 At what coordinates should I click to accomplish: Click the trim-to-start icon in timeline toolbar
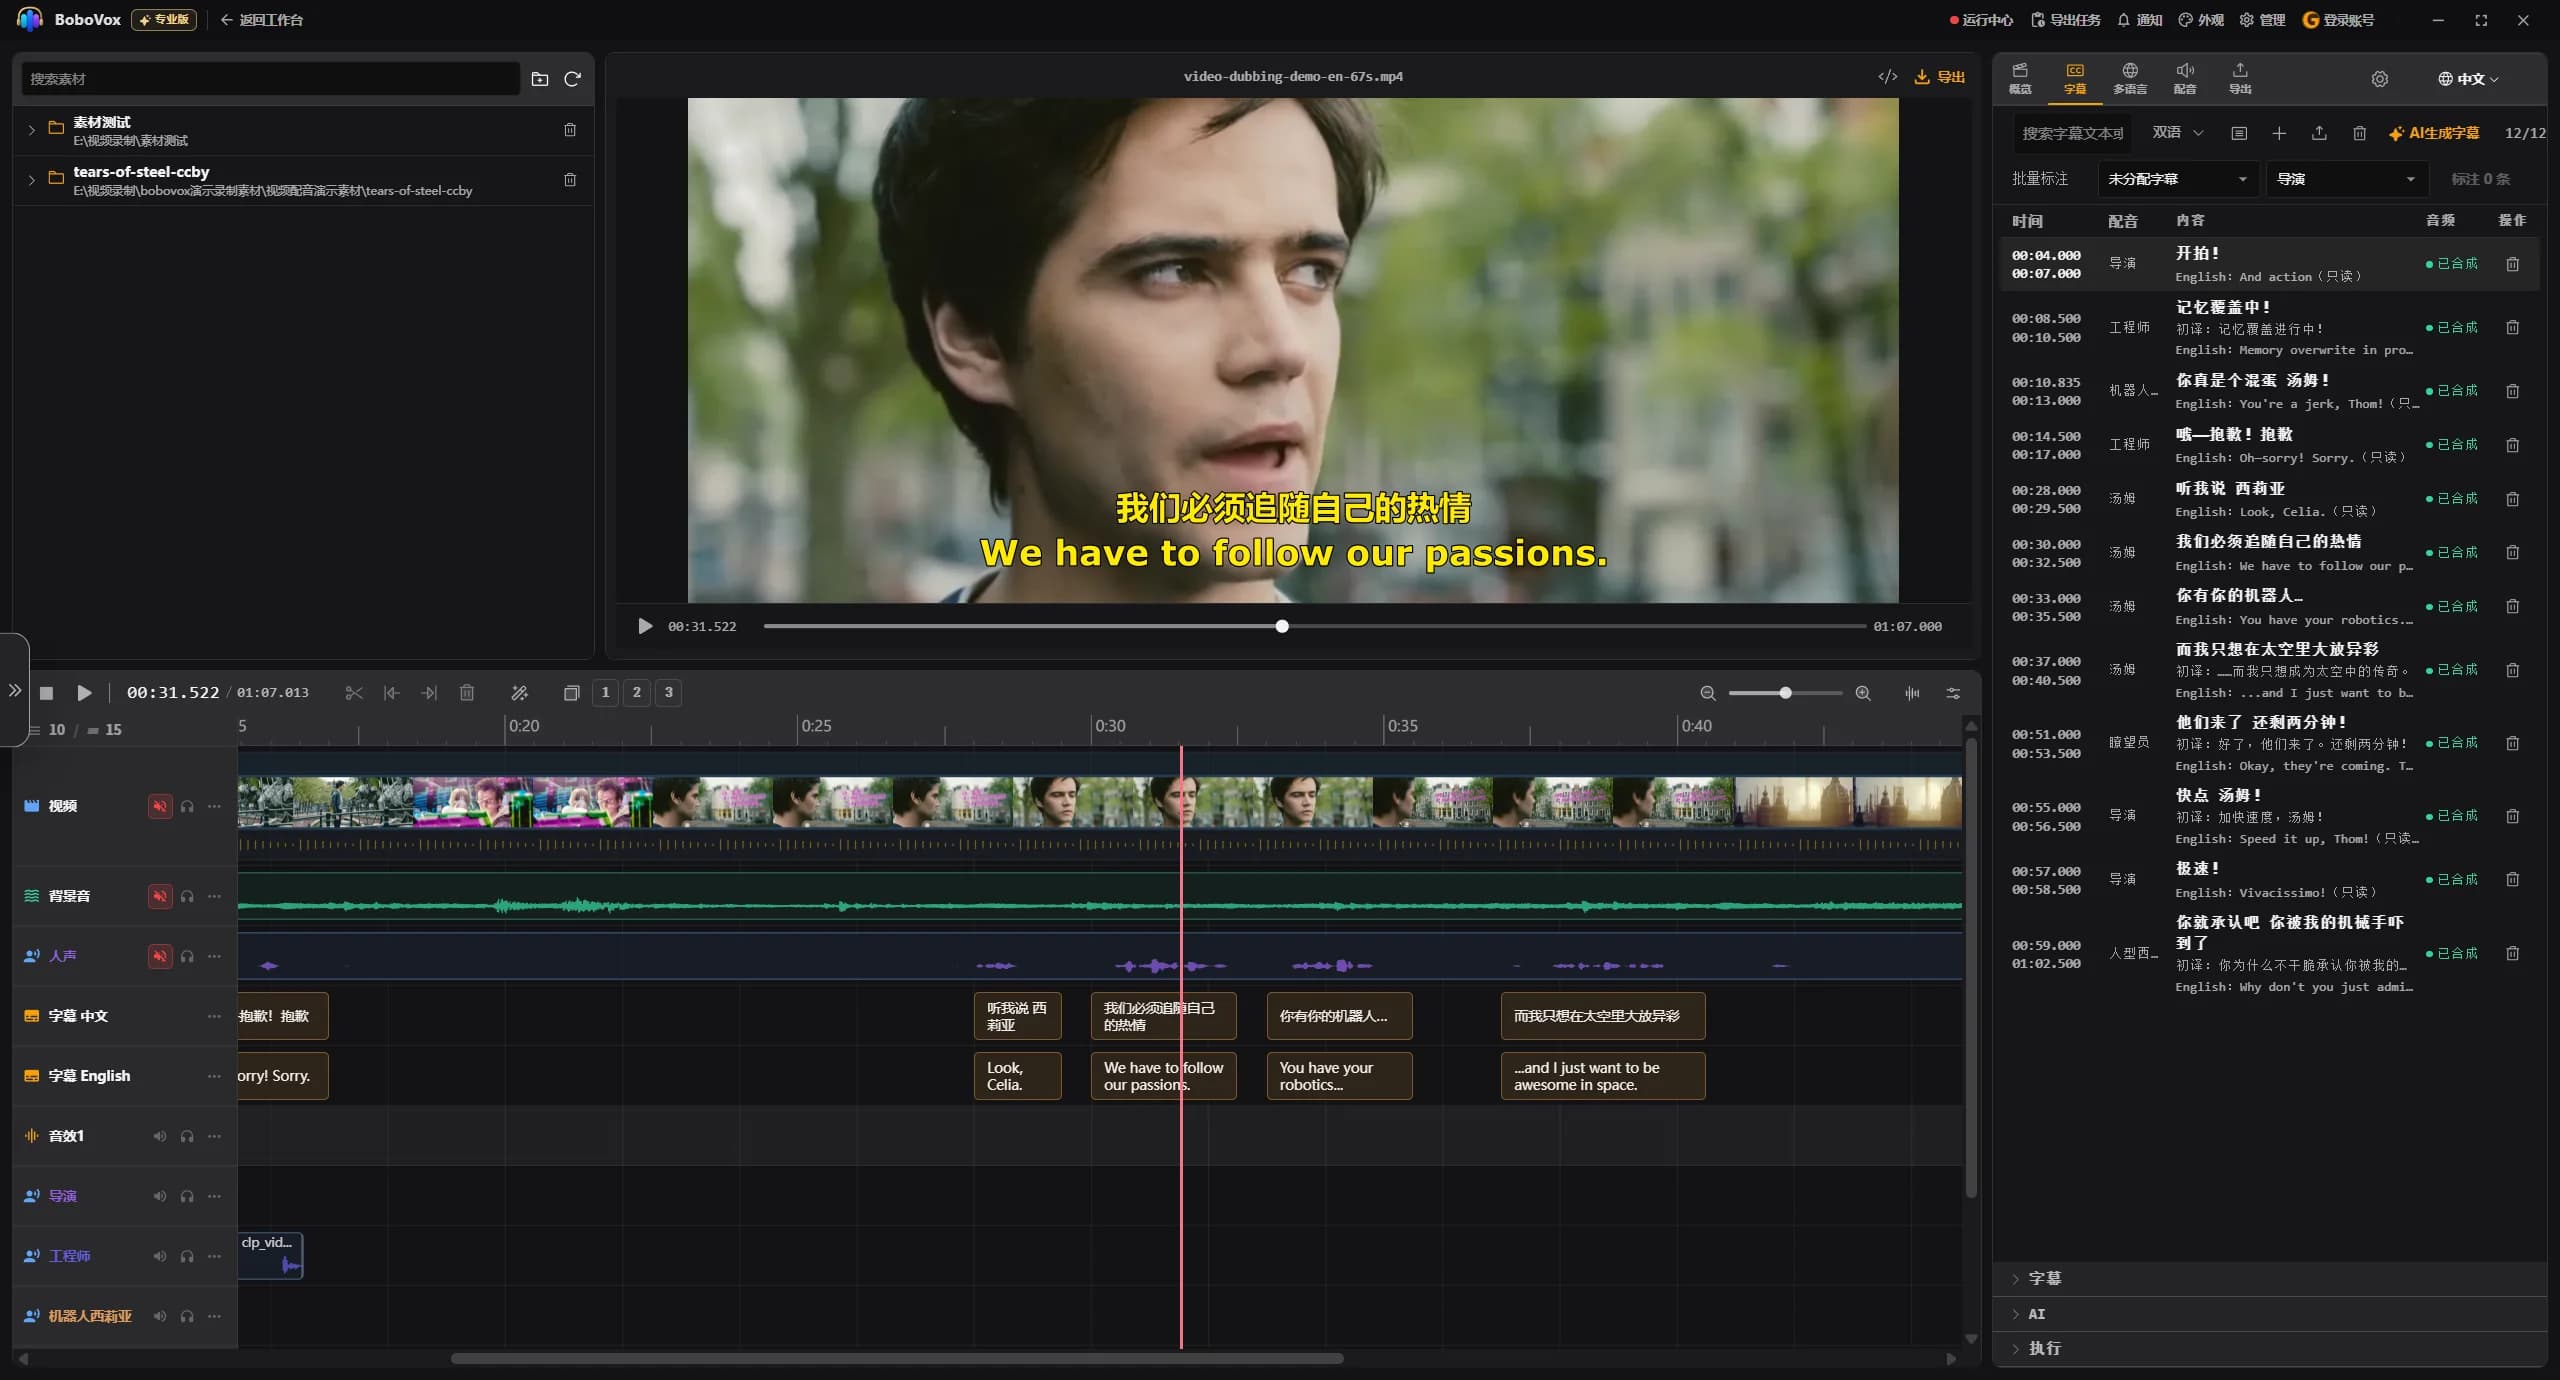point(391,693)
